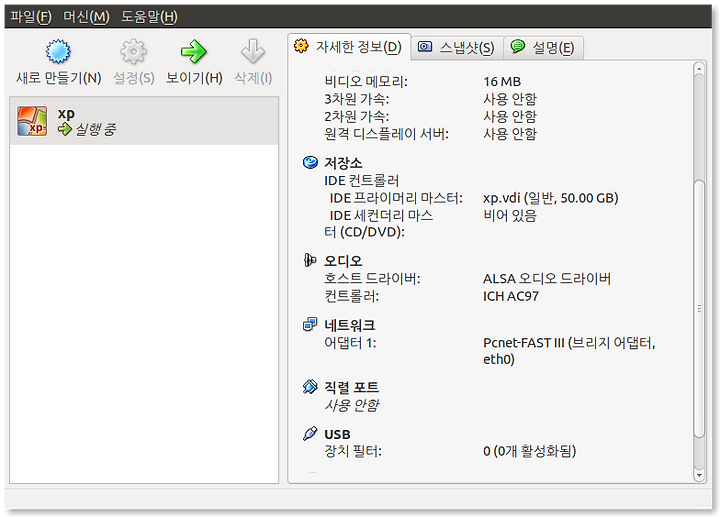Click the 보이기(H) button label
The image size is (720, 517).
pyautogui.click(x=194, y=78)
